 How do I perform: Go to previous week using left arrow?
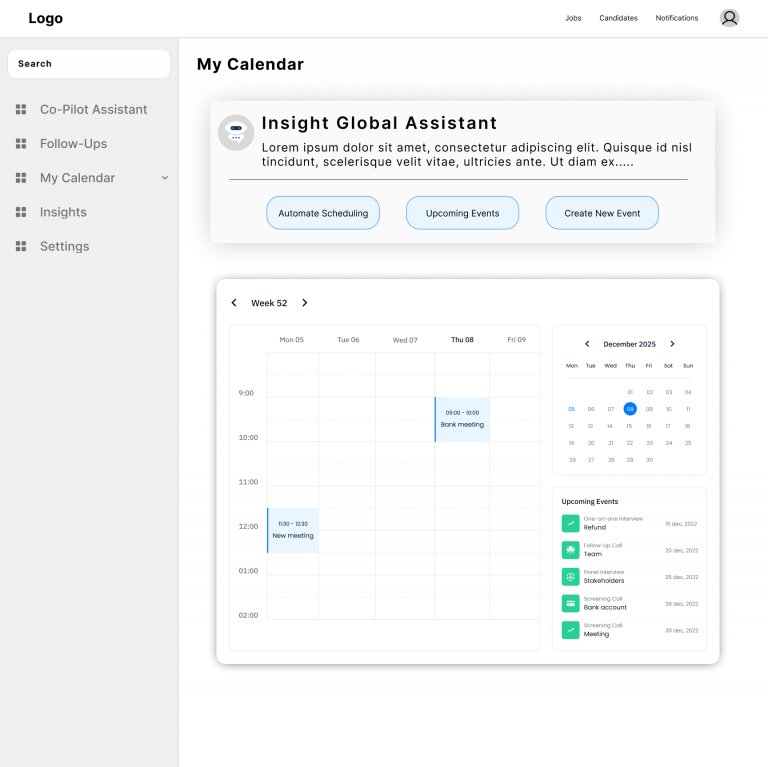pos(234,303)
